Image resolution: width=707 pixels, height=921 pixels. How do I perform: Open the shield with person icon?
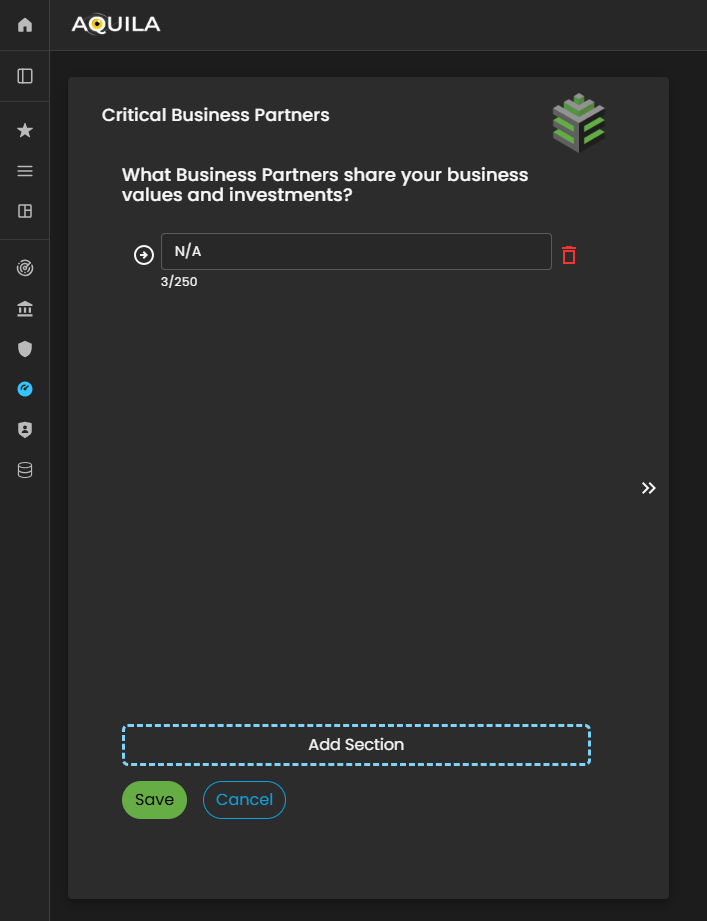(25, 429)
